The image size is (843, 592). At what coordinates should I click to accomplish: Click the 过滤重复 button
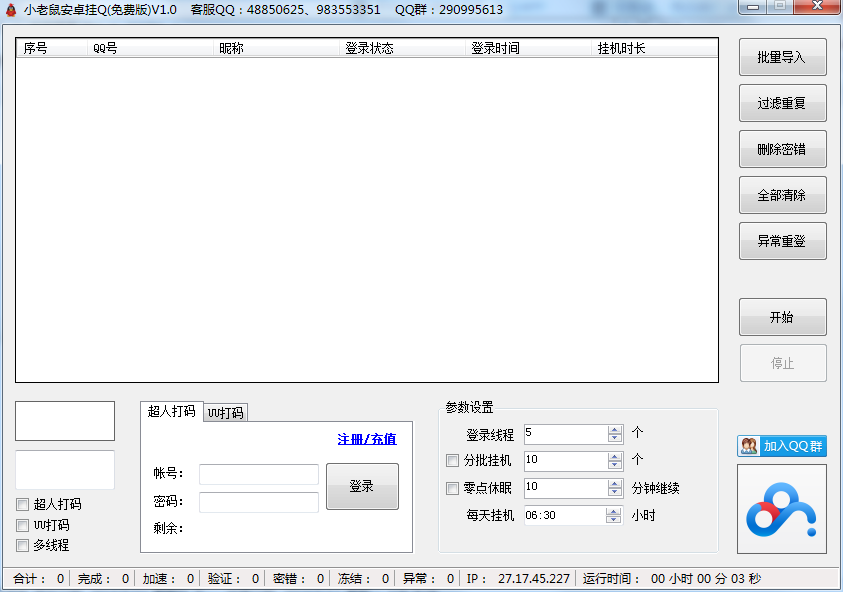coord(782,103)
